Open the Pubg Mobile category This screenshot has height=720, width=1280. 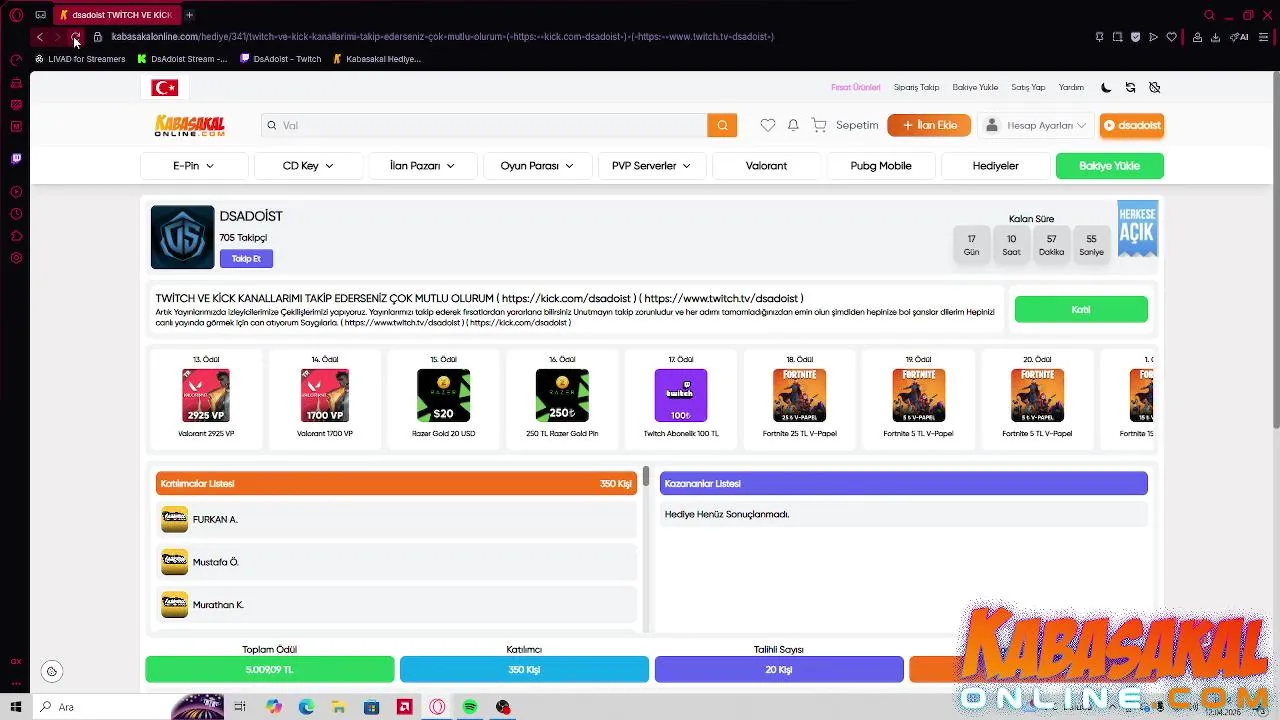tap(881, 166)
